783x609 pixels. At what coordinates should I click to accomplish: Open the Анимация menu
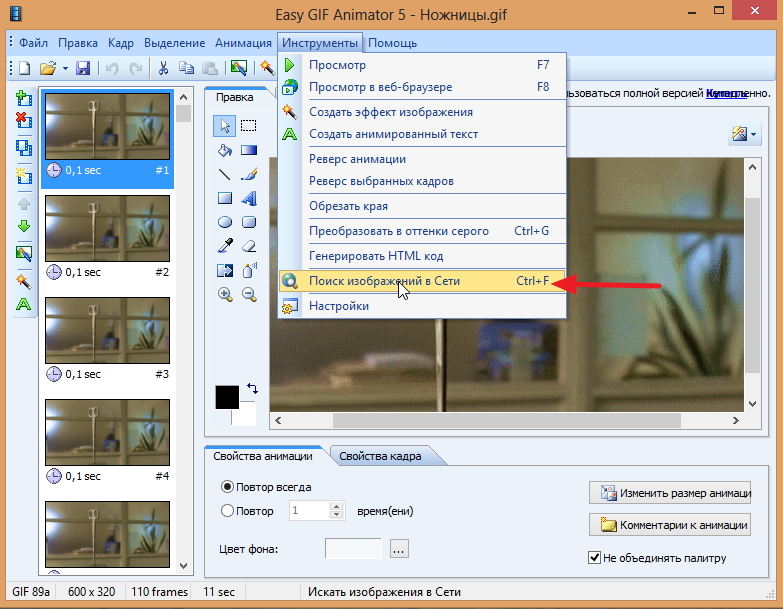(x=243, y=43)
